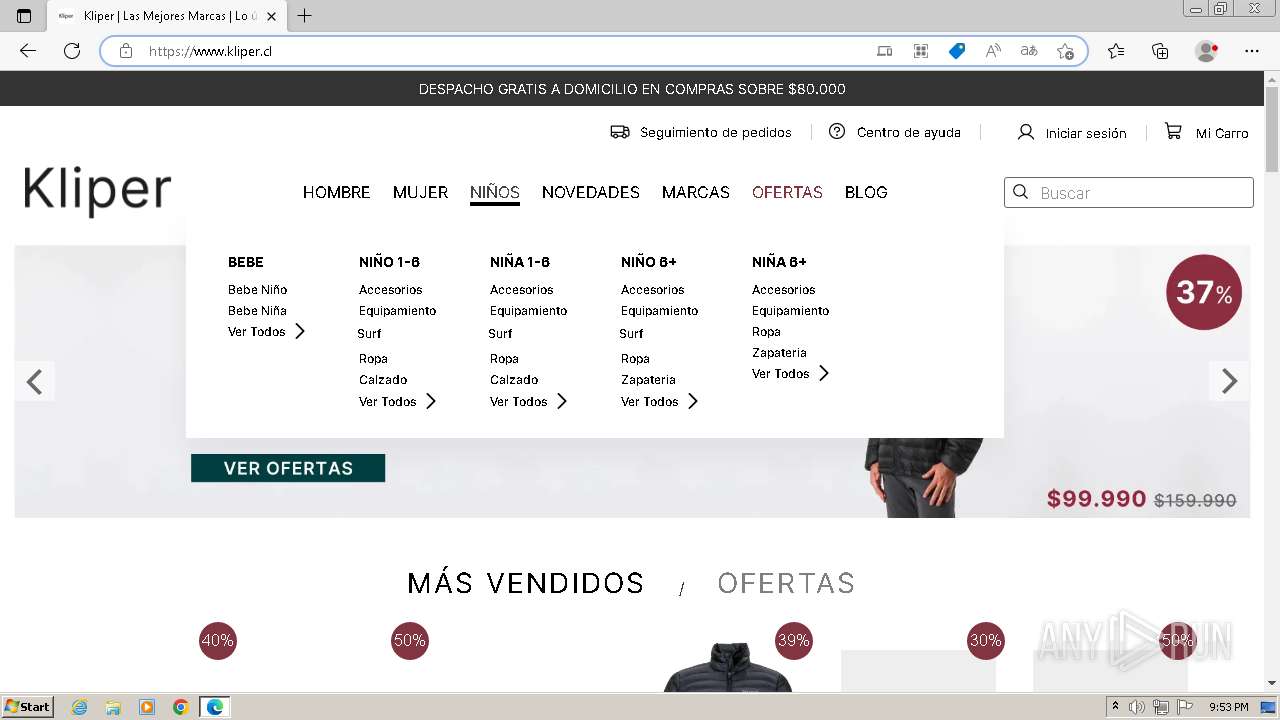Click the user login person icon

pos(1025,132)
